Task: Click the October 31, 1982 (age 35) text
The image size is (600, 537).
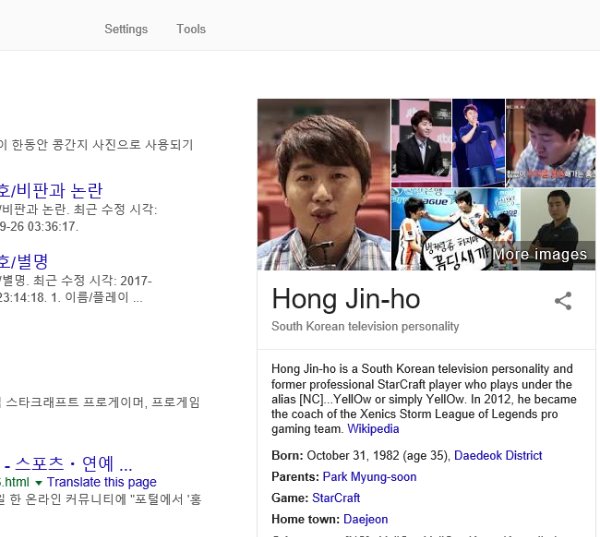Action: [x=378, y=455]
